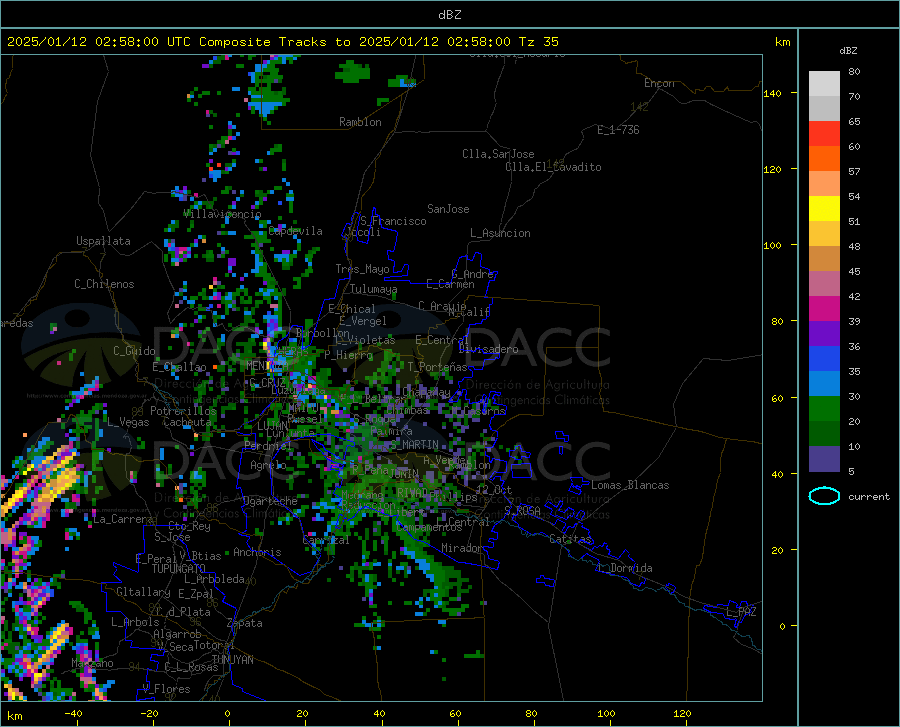Click the 'Manzano' place label
Viewport: 900px width, 727px height.
[92, 663]
